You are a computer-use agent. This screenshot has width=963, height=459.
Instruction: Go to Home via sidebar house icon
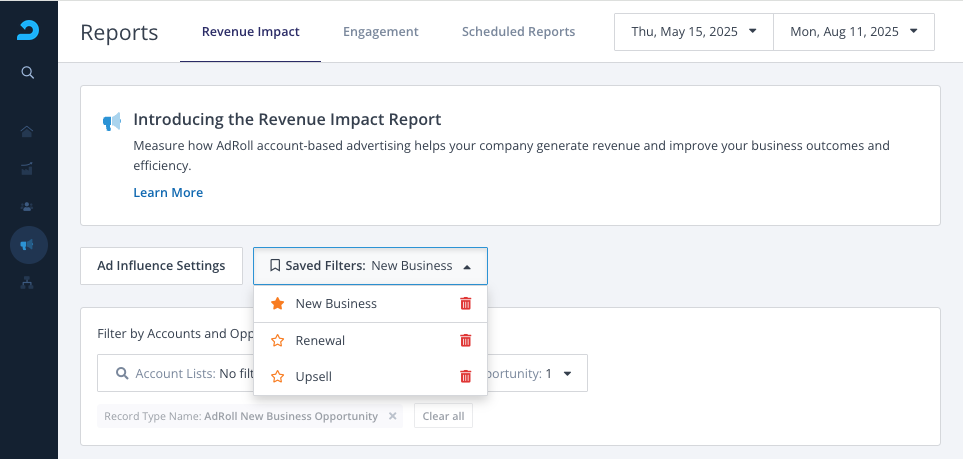[28, 131]
